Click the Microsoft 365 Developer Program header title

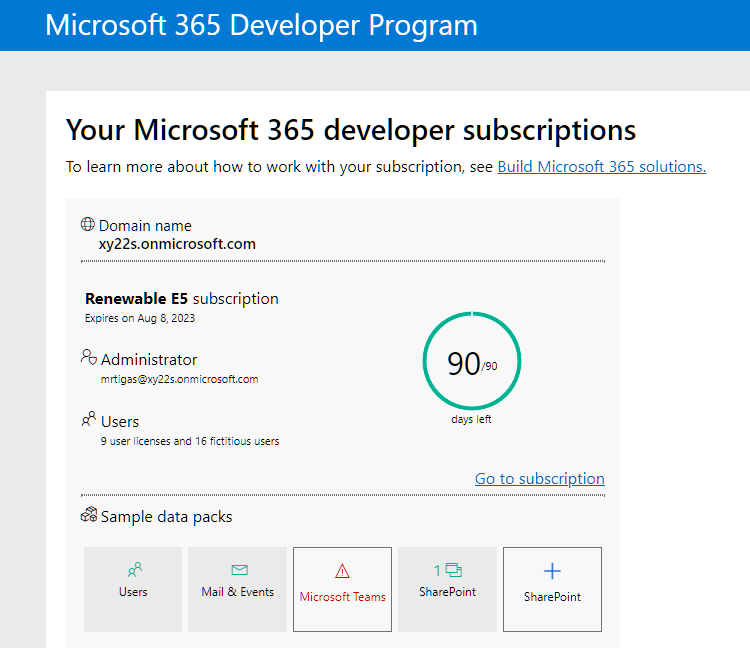(261, 25)
